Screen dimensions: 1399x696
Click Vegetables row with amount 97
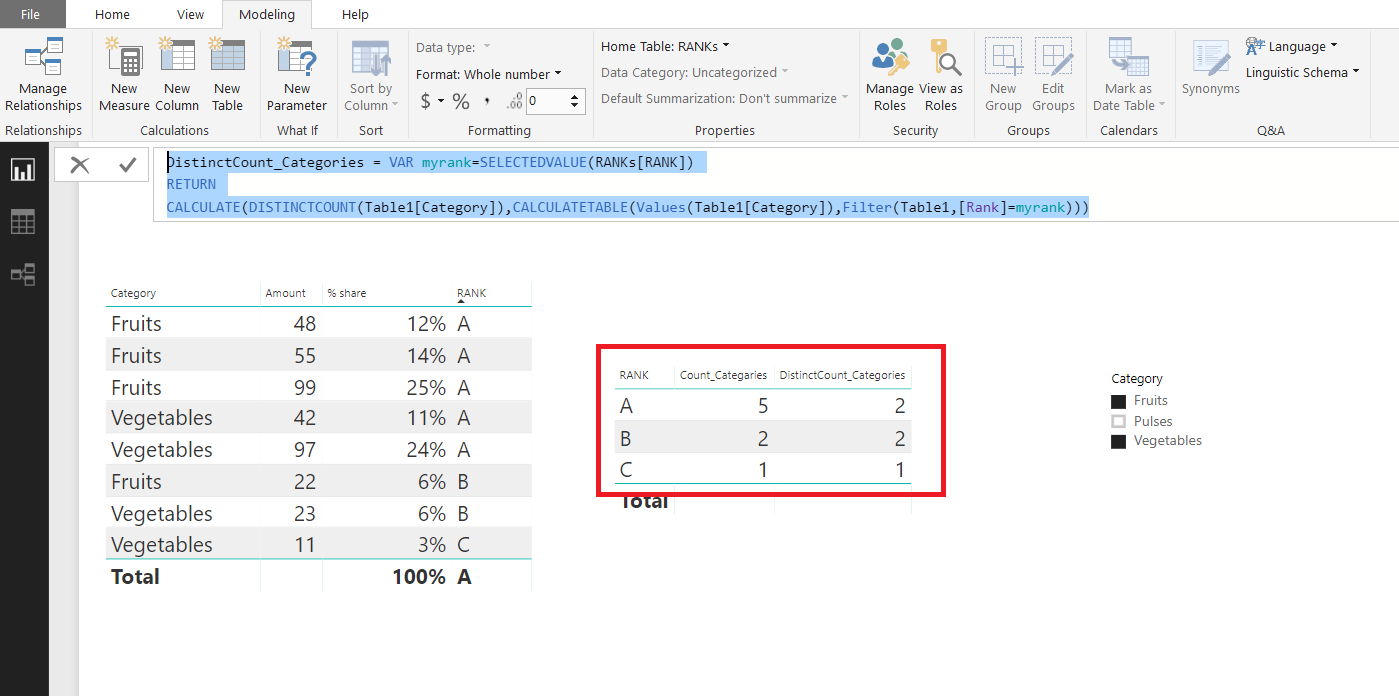coord(319,449)
